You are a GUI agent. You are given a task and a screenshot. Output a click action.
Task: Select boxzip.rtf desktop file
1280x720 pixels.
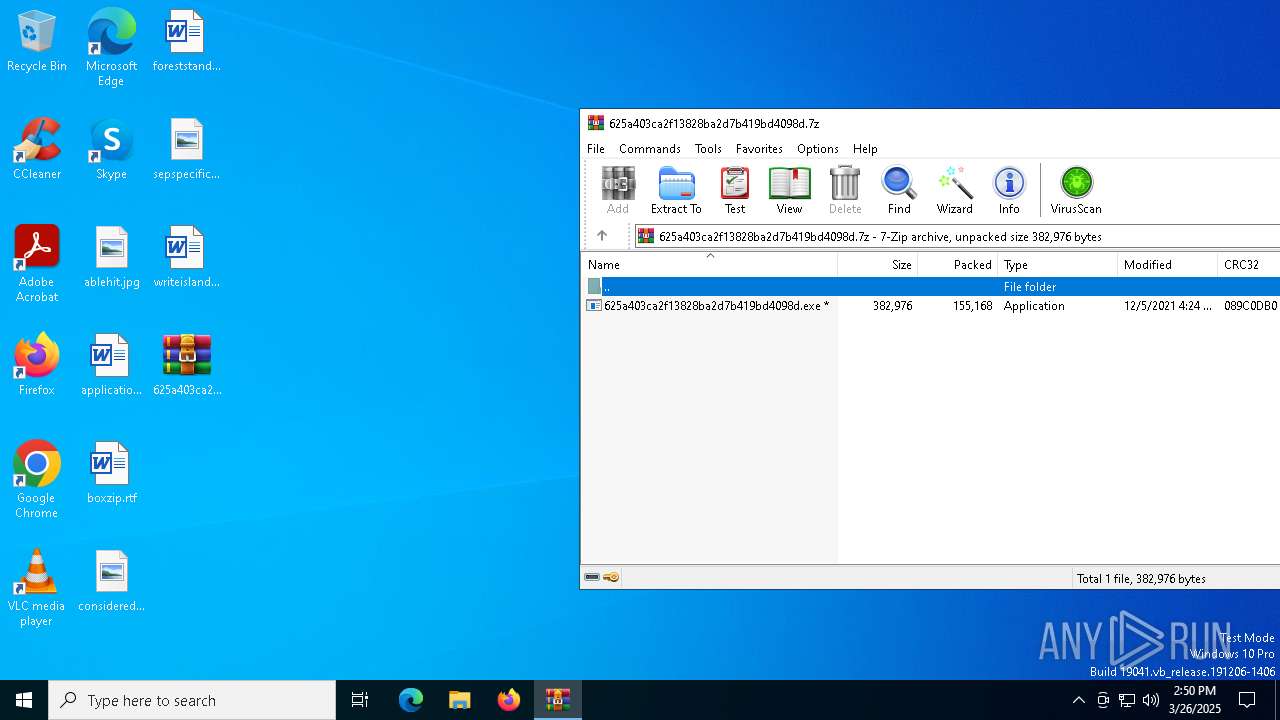point(111,473)
